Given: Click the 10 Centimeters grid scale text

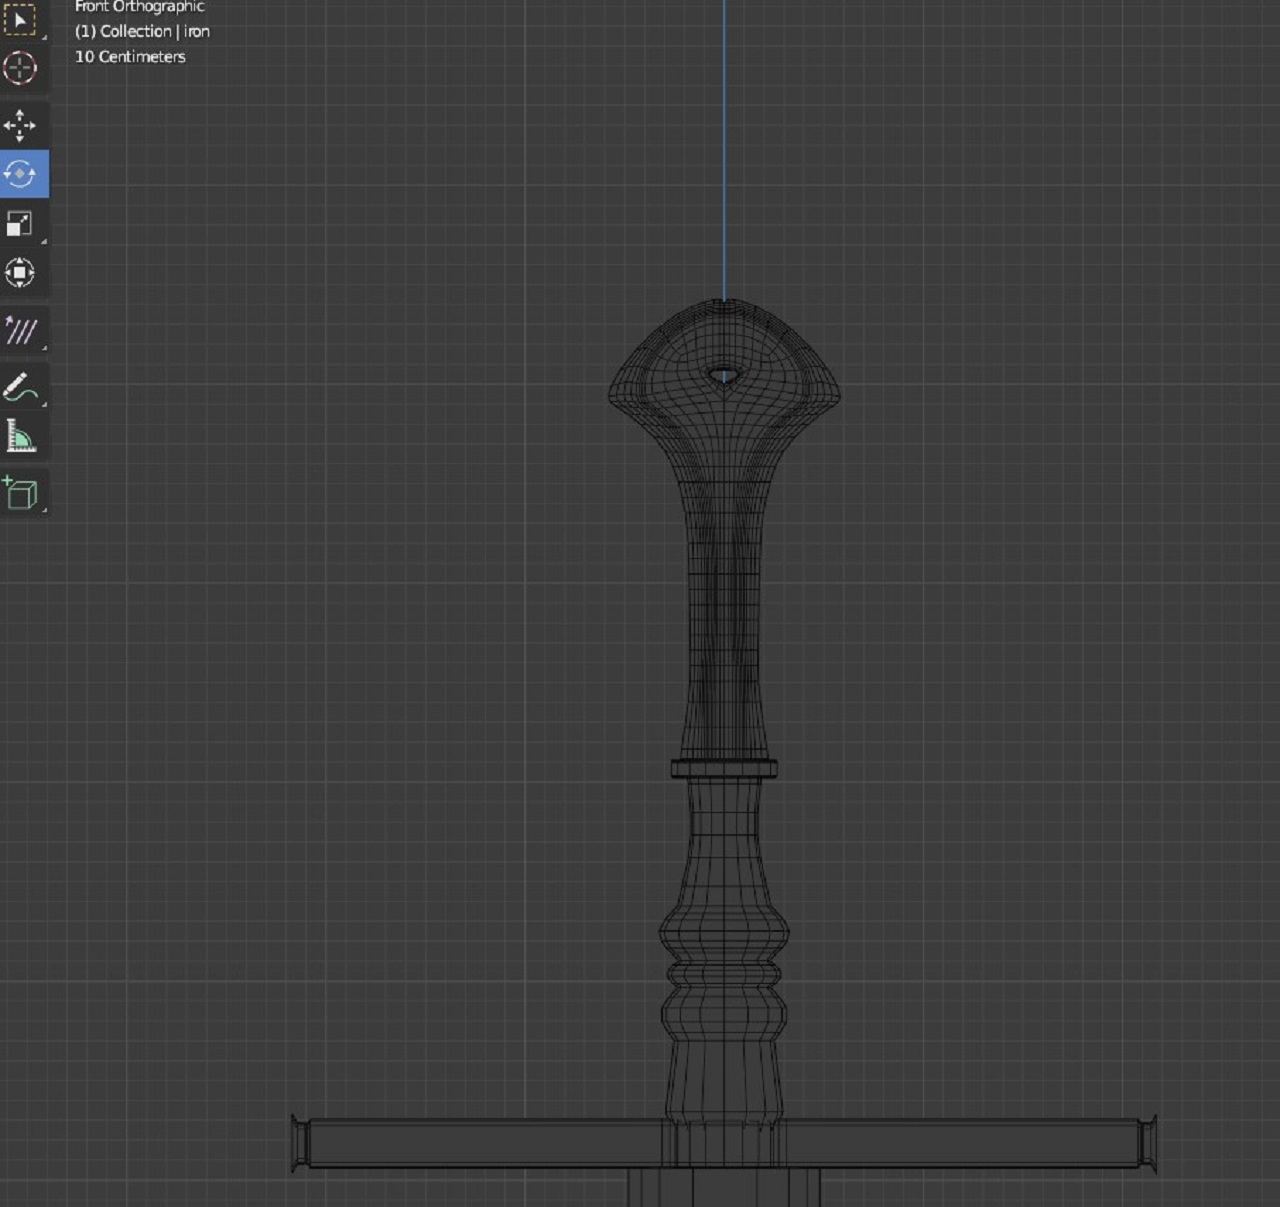Looking at the screenshot, I should pyautogui.click(x=130, y=57).
